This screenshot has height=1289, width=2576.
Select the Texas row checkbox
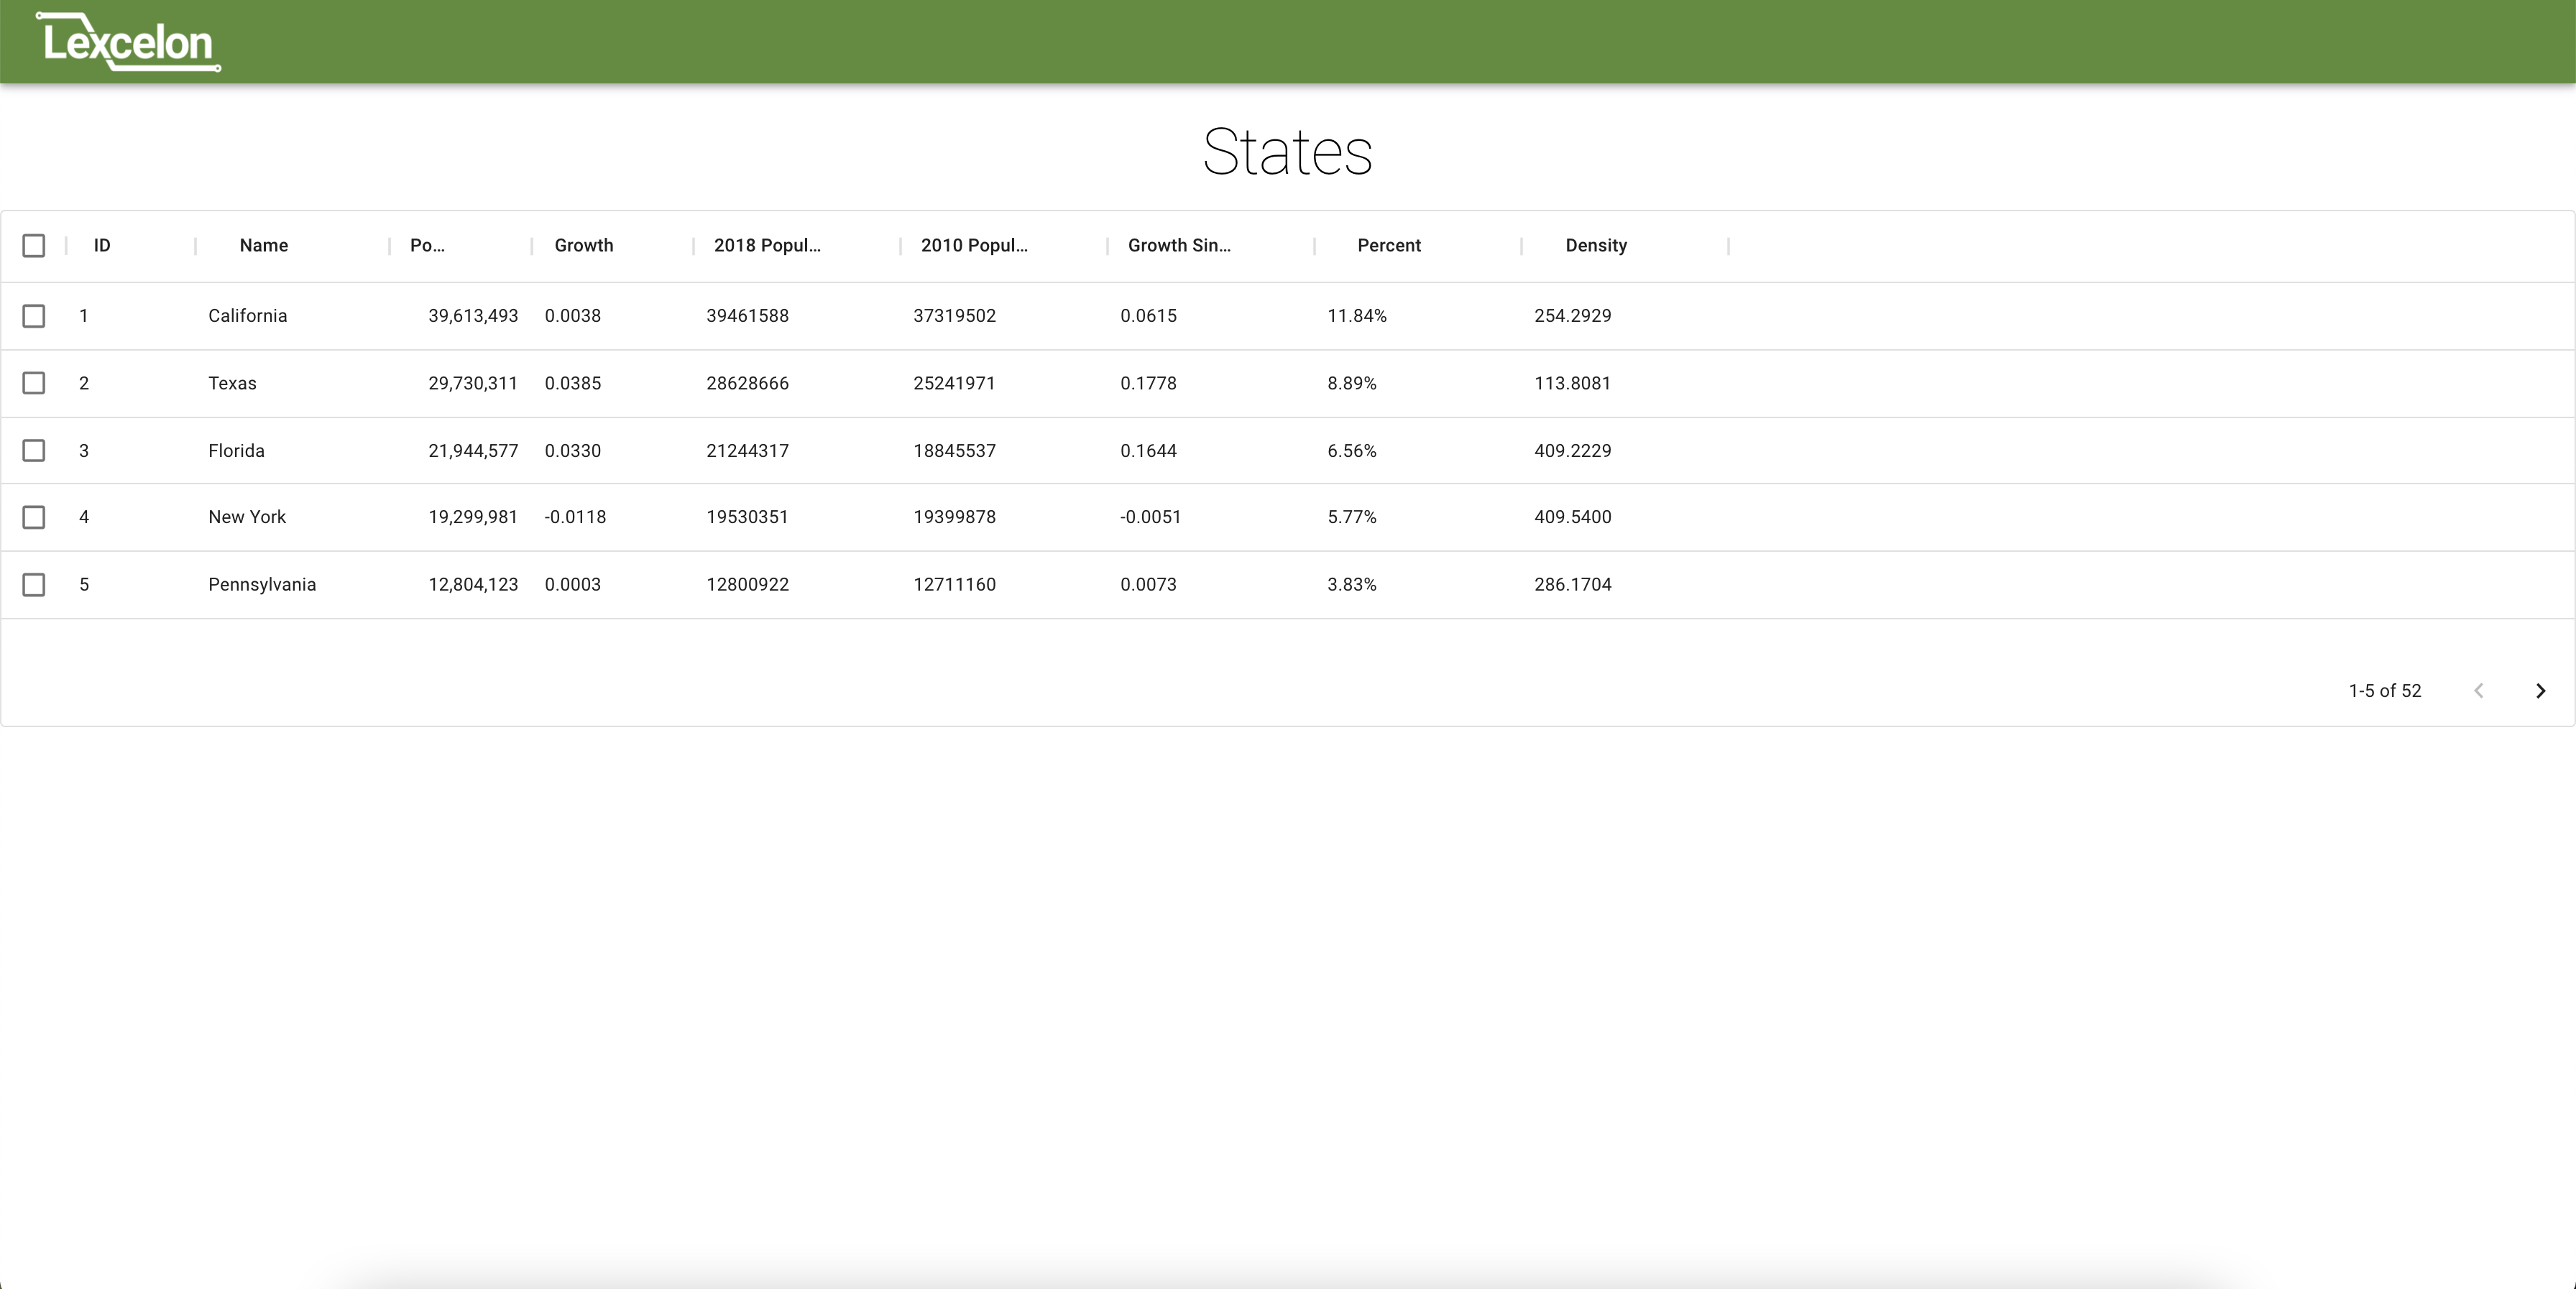tap(34, 383)
